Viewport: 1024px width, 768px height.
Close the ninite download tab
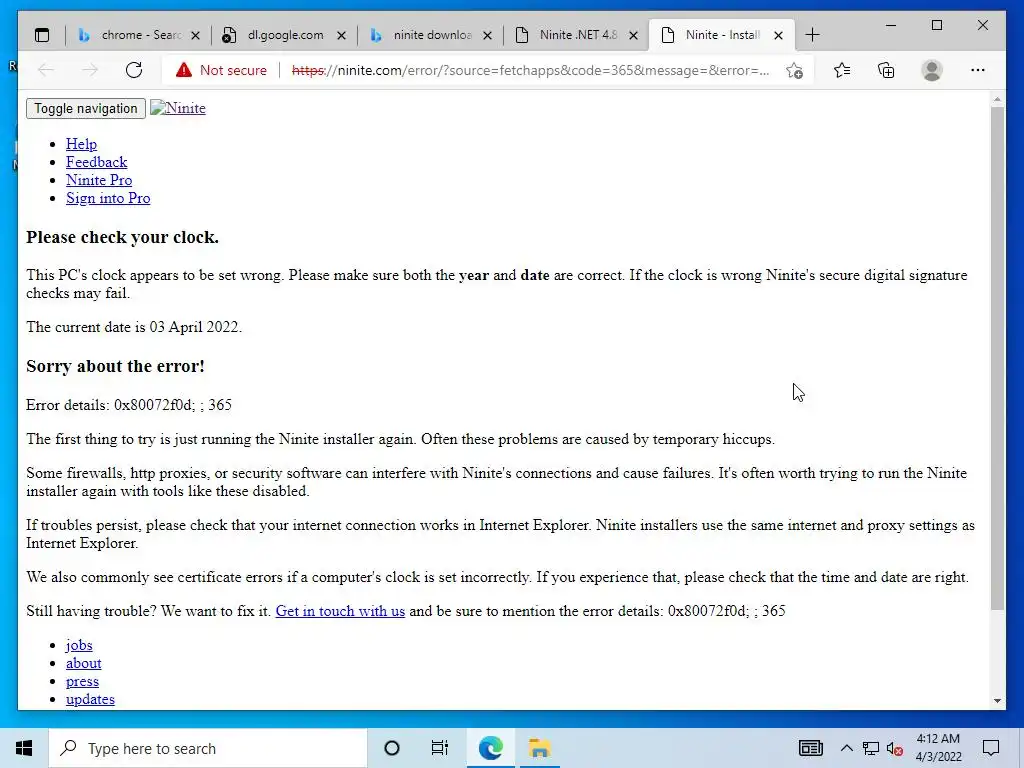[487, 35]
